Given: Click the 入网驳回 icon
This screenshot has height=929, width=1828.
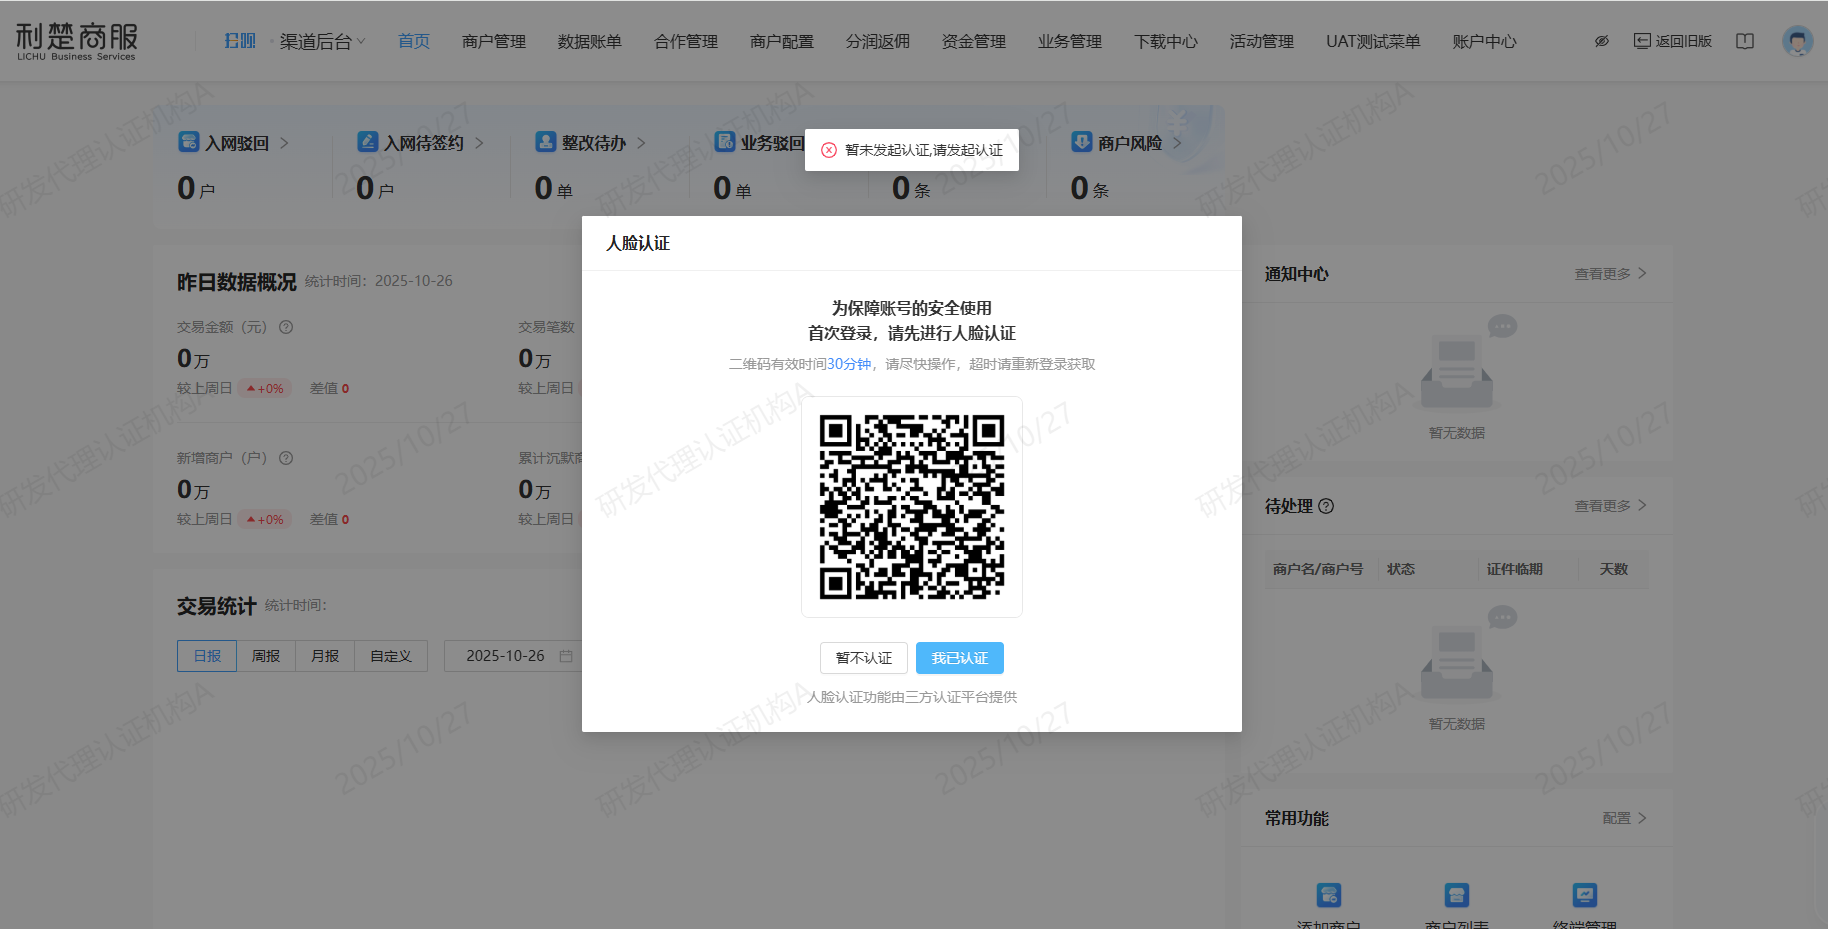Looking at the screenshot, I should click(x=189, y=142).
